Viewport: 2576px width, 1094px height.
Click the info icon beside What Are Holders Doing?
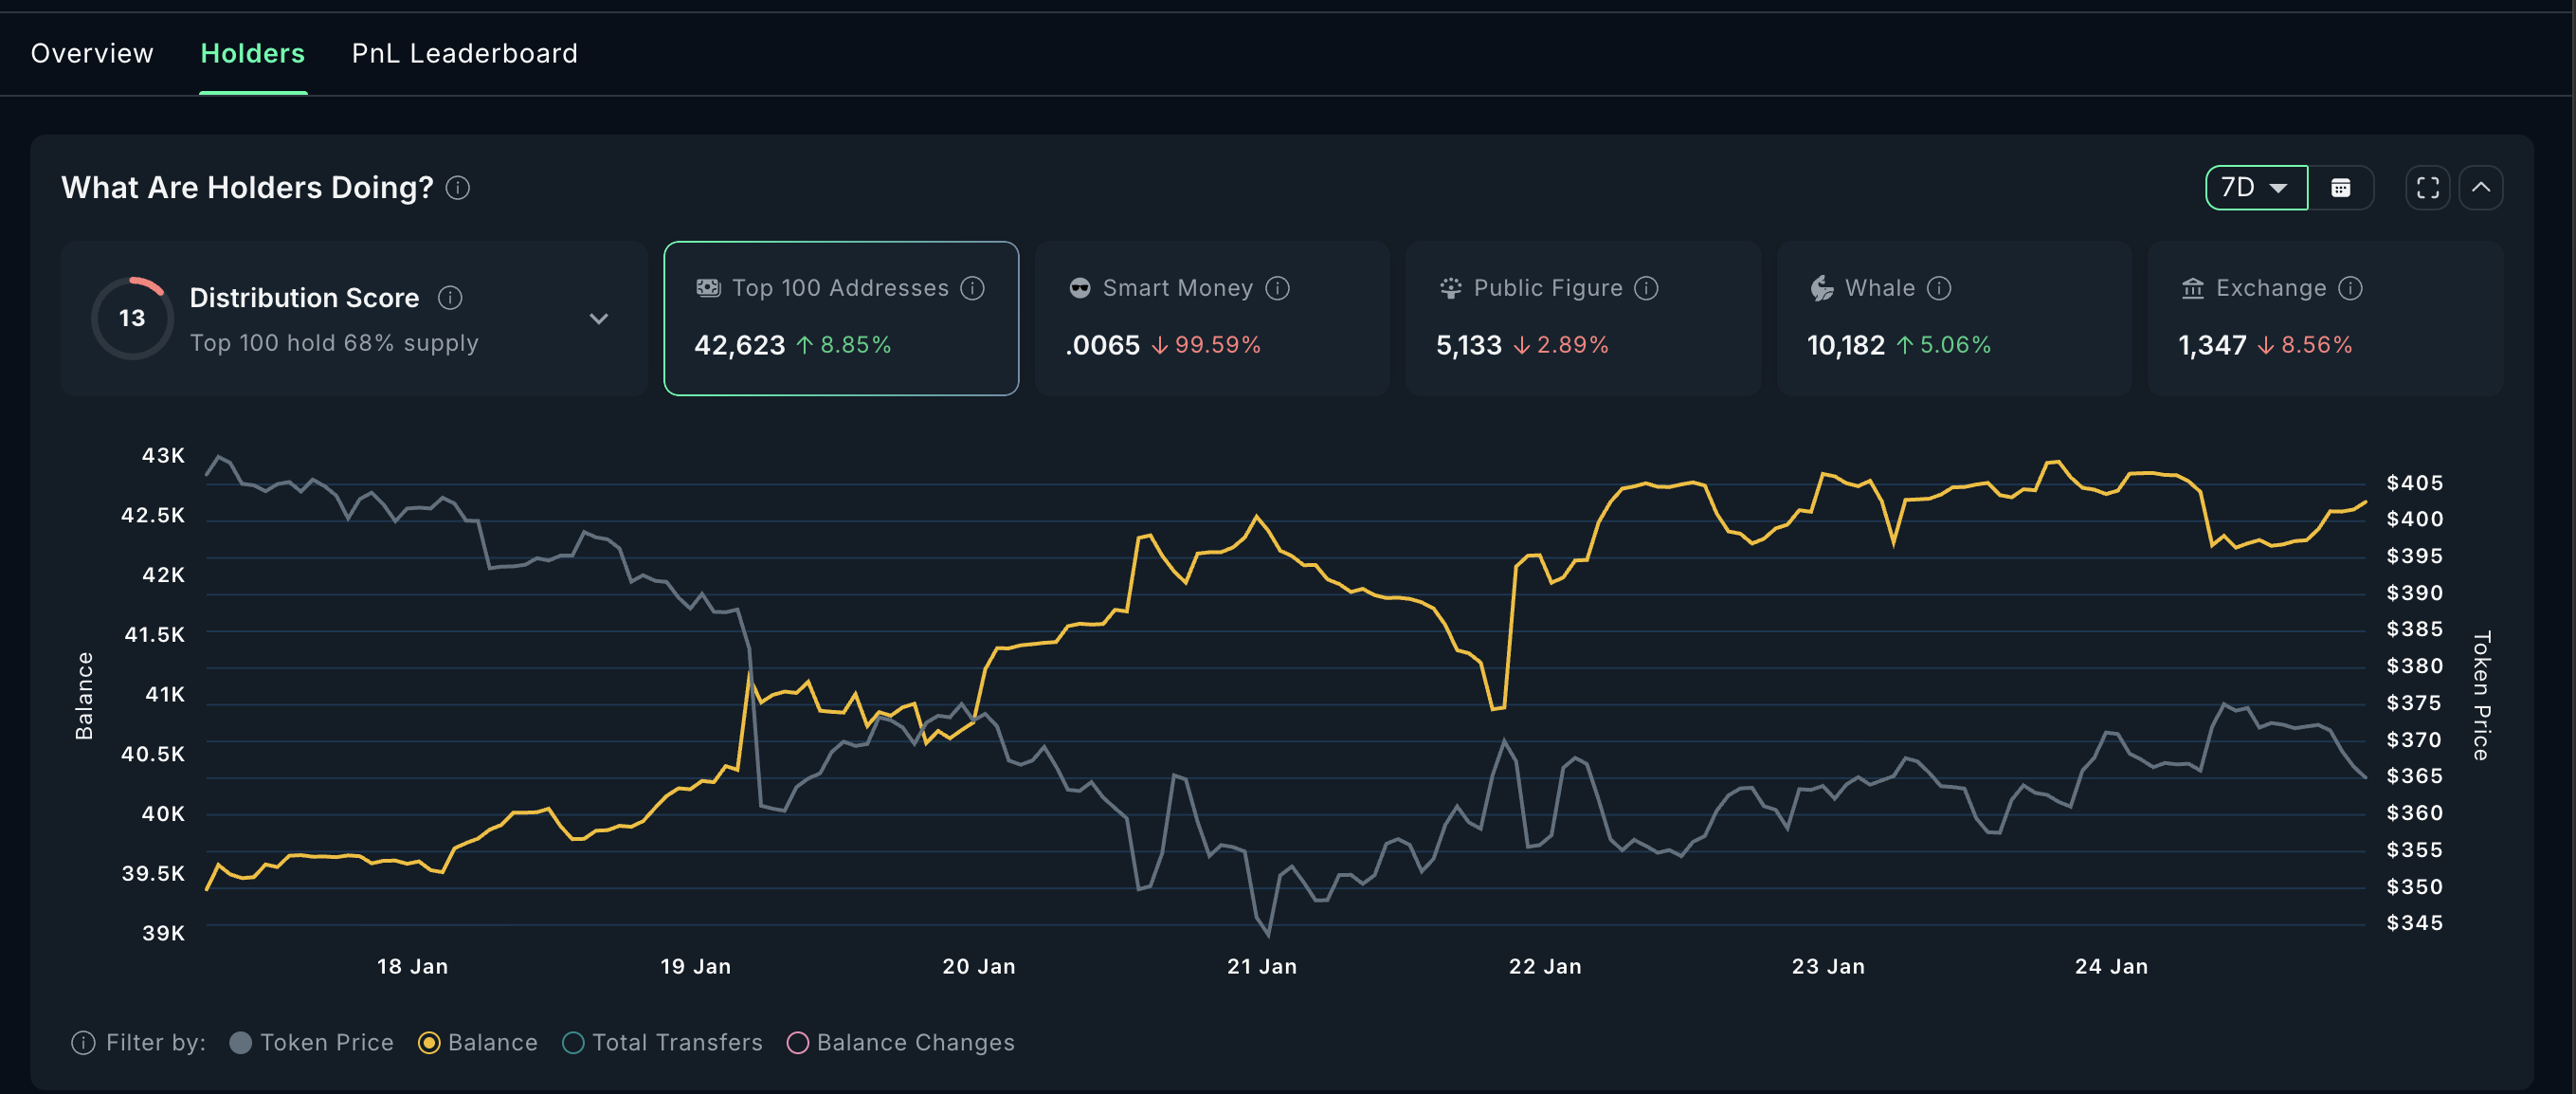coord(458,188)
